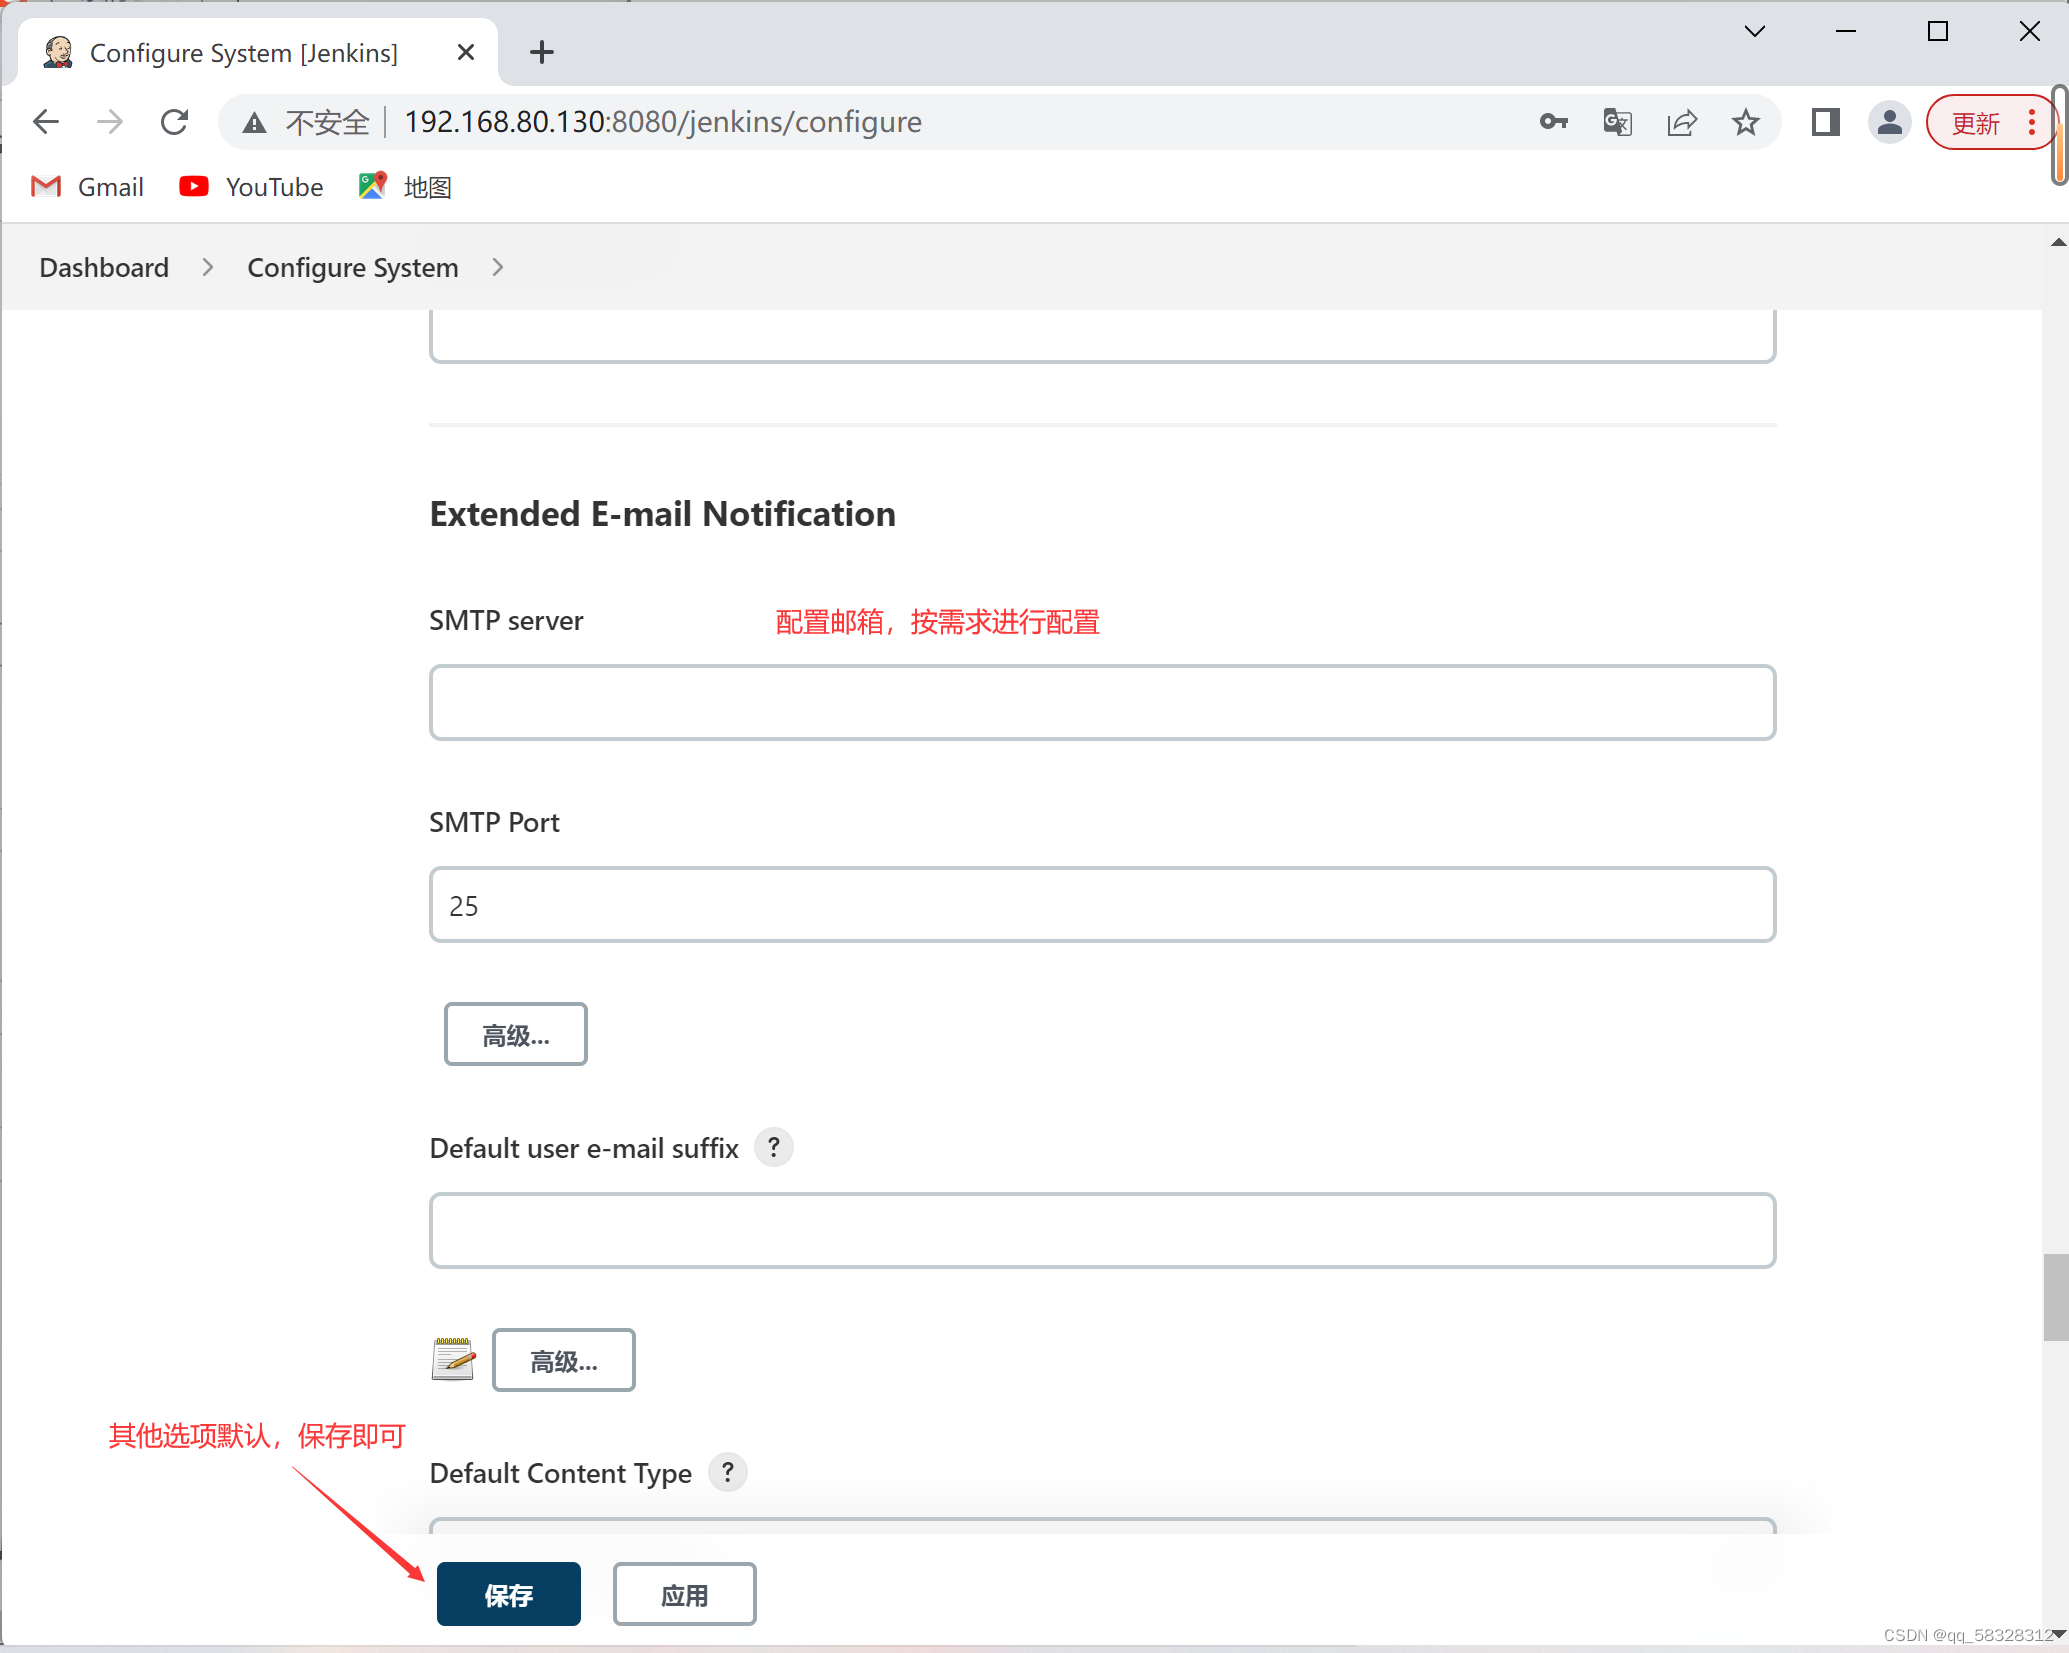Open the Google Translate page icon
The height and width of the screenshot is (1653, 2069).
coord(1617,122)
